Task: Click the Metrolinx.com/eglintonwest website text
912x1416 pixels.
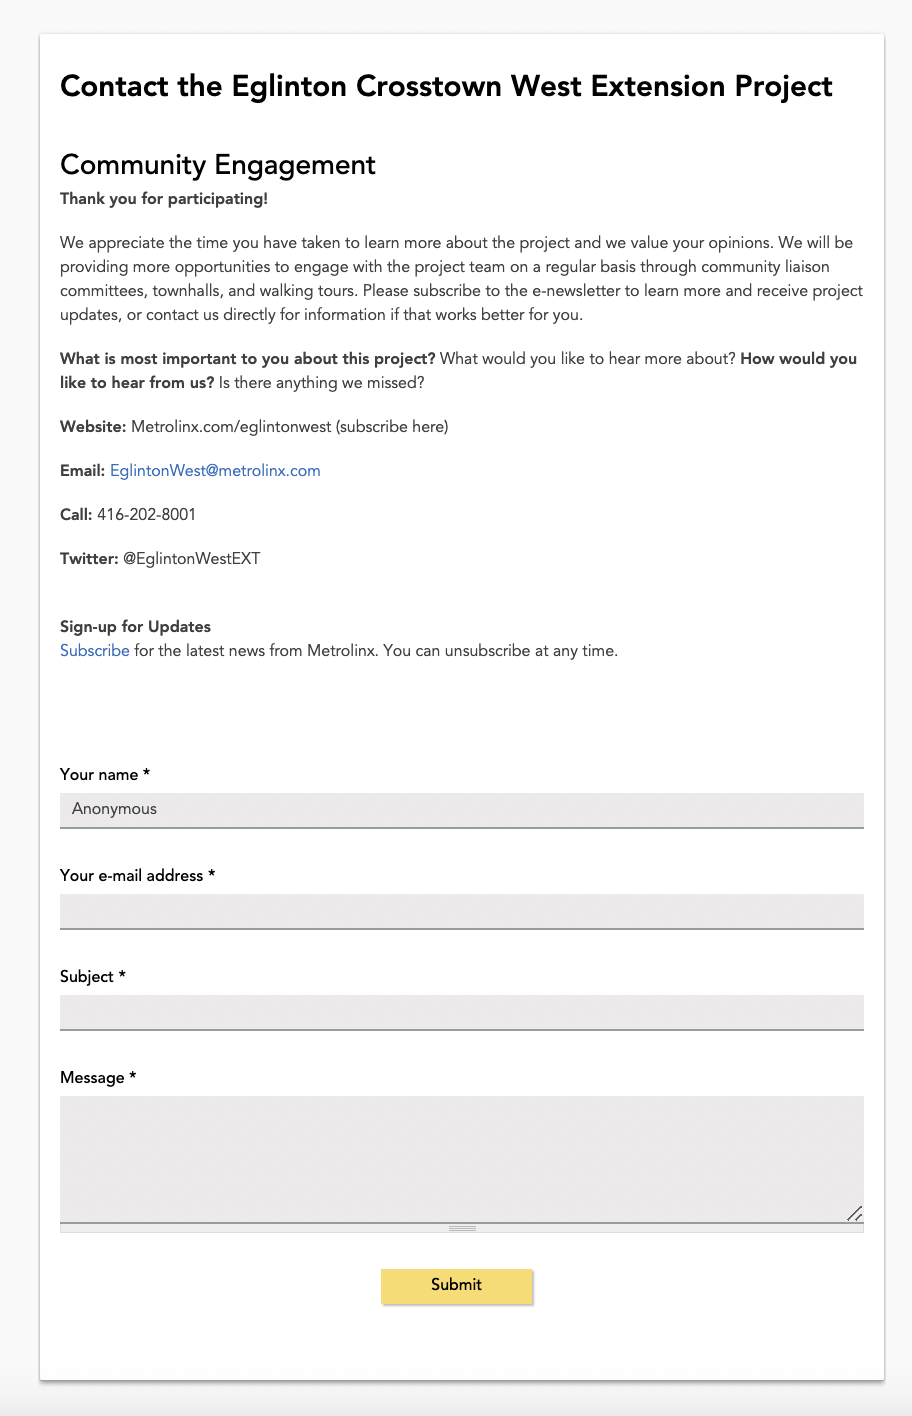Action: (x=231, y=427)
